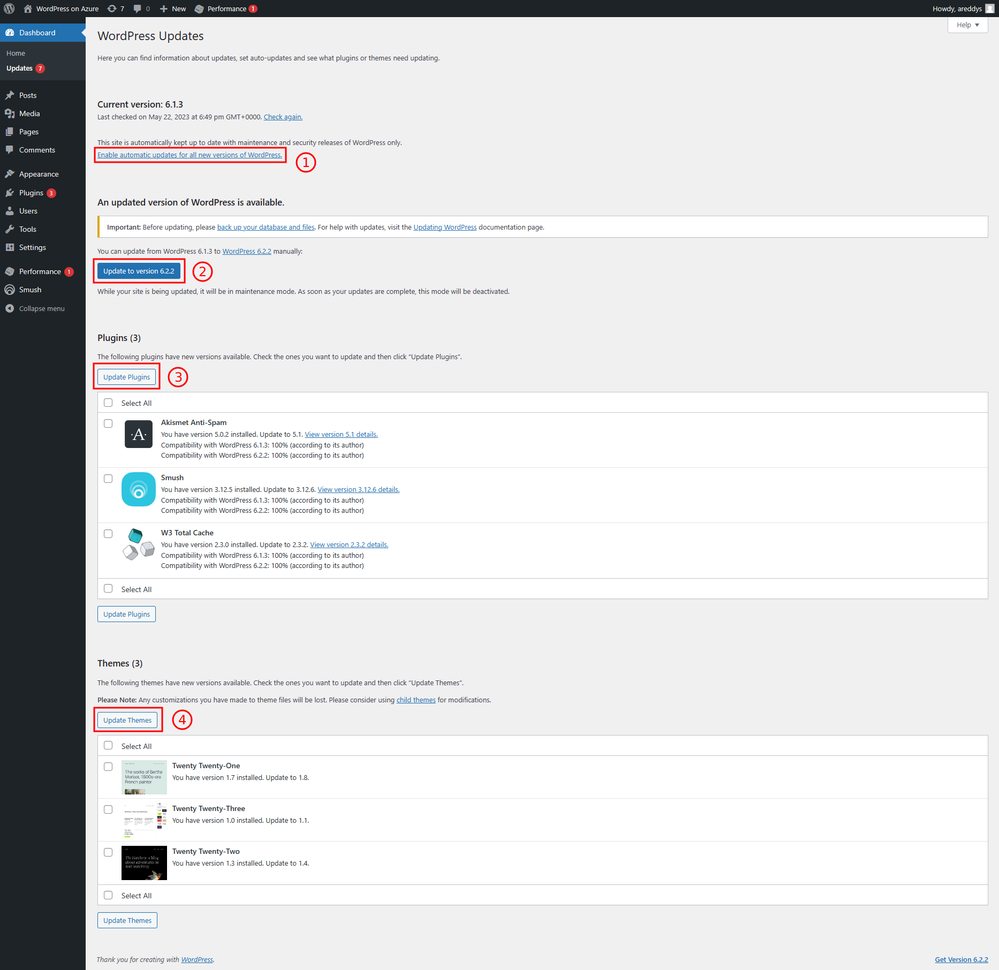Open Performance icon in top admin bar

click(199, 8)
